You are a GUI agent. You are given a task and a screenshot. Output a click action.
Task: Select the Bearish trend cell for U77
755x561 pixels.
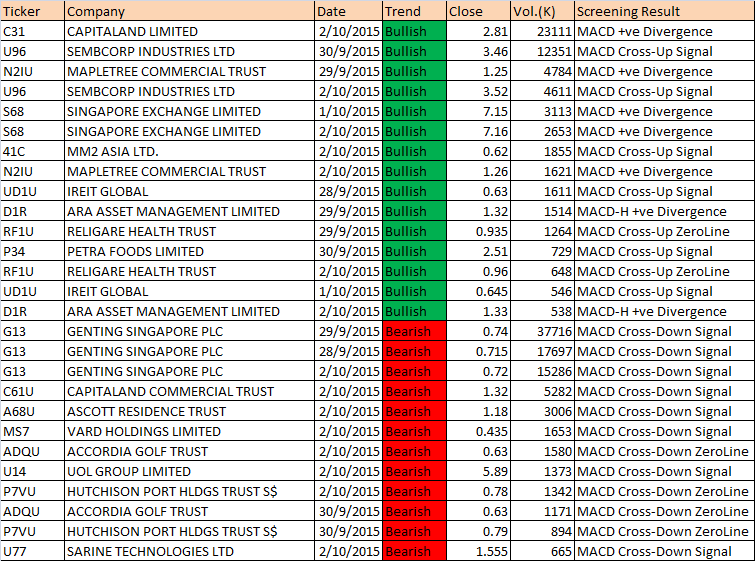click(415, 551)
